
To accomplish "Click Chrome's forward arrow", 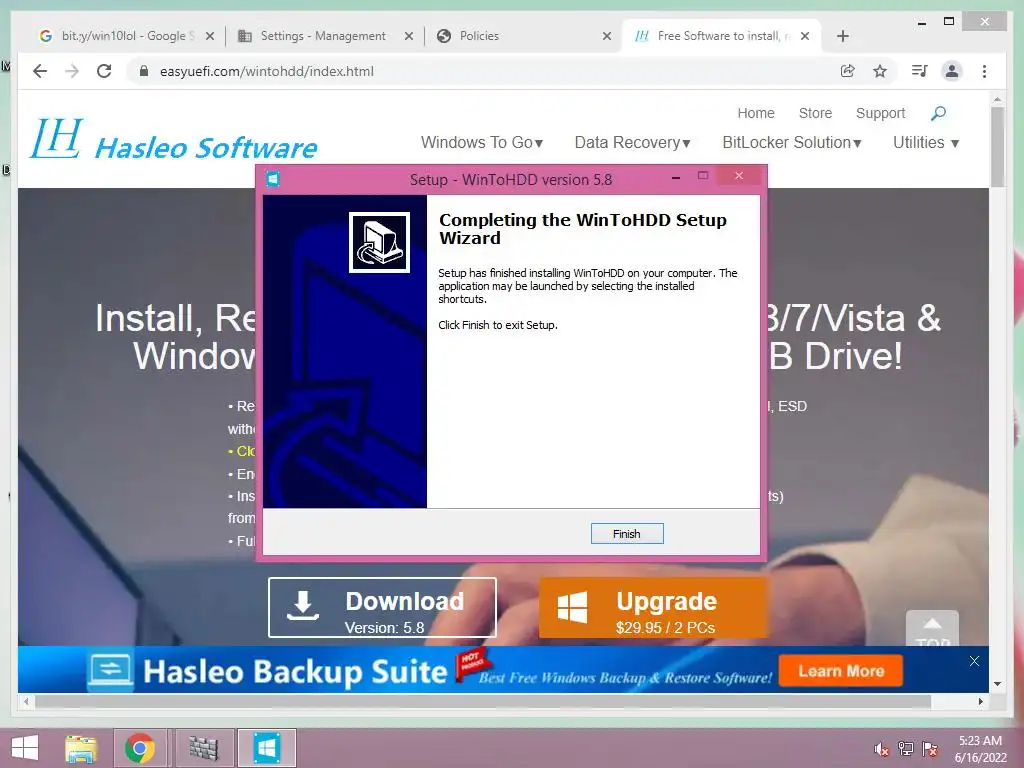I will (x=72, y=71).
